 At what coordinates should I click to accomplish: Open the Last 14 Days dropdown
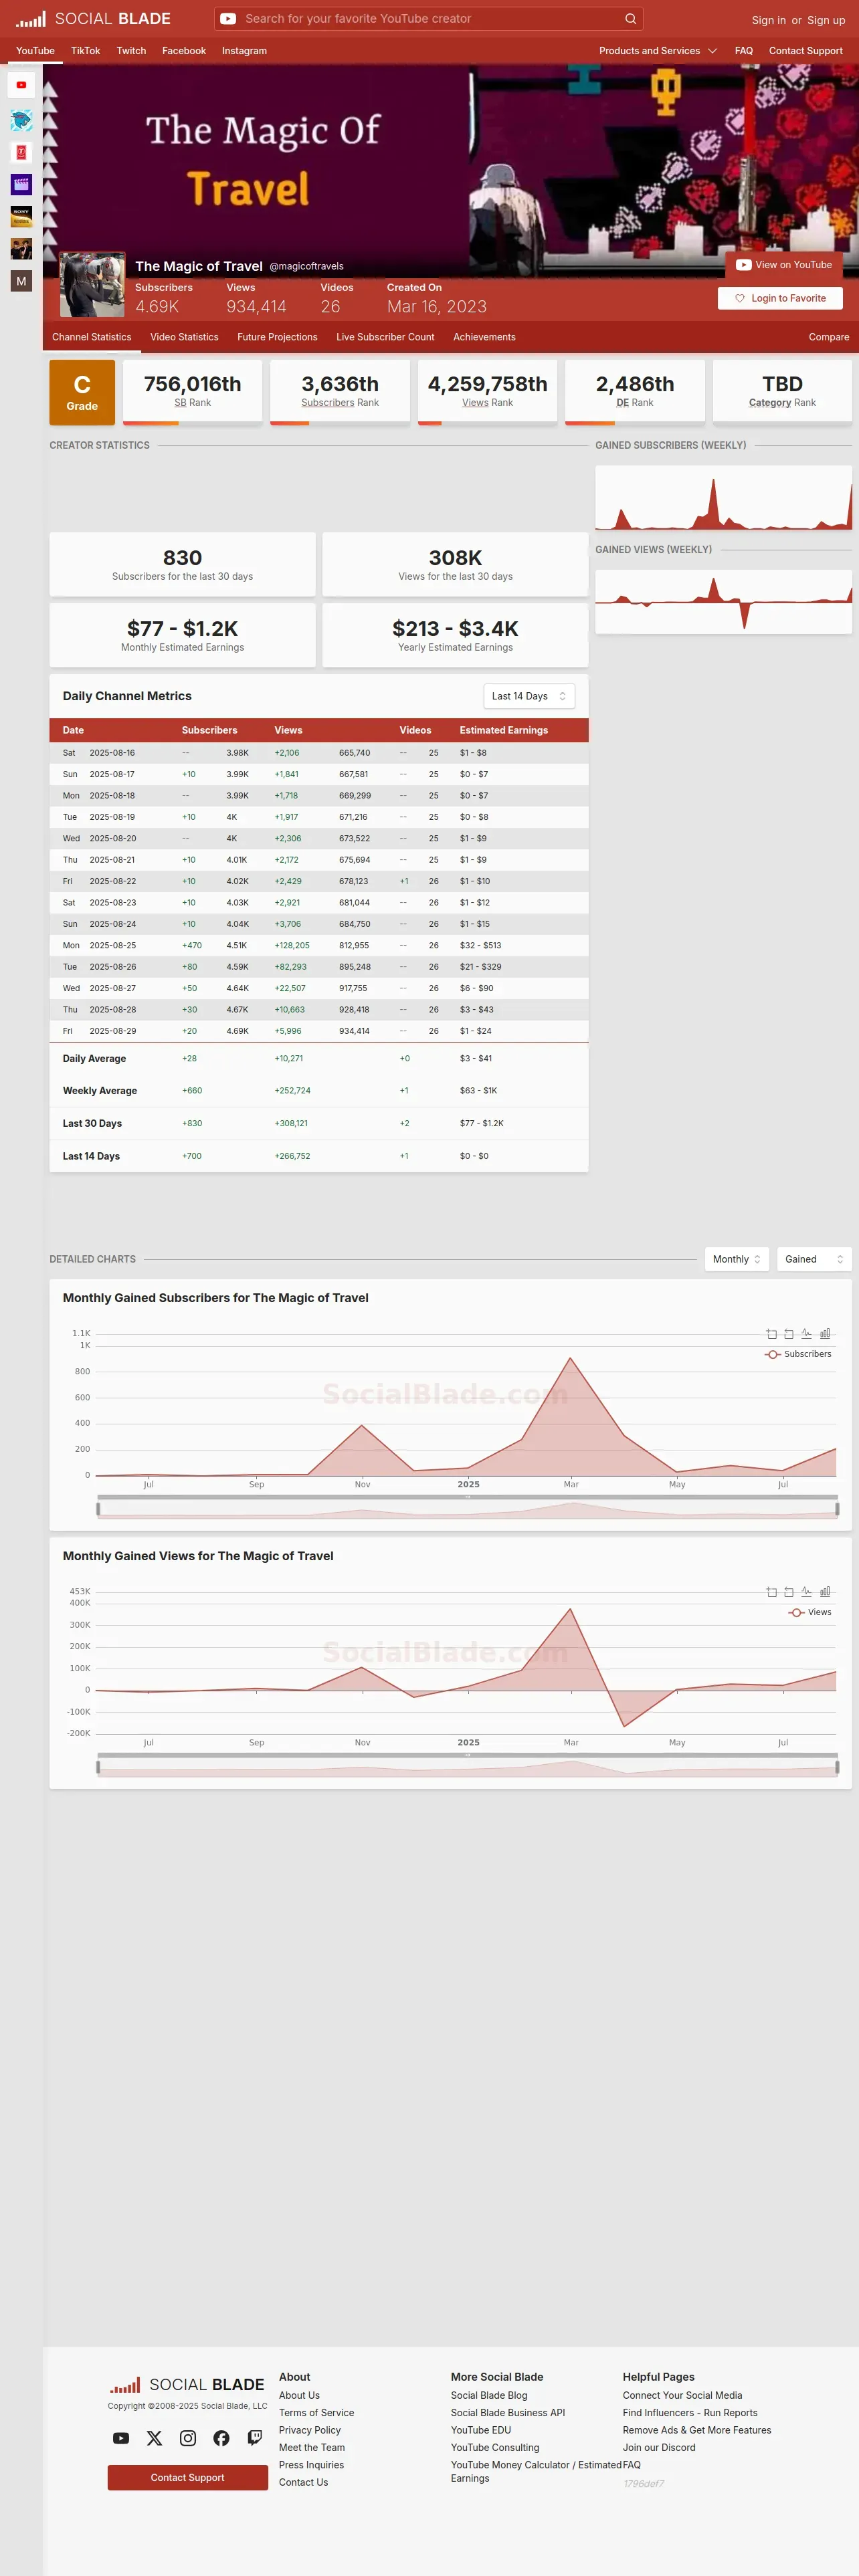click(529, 696)
